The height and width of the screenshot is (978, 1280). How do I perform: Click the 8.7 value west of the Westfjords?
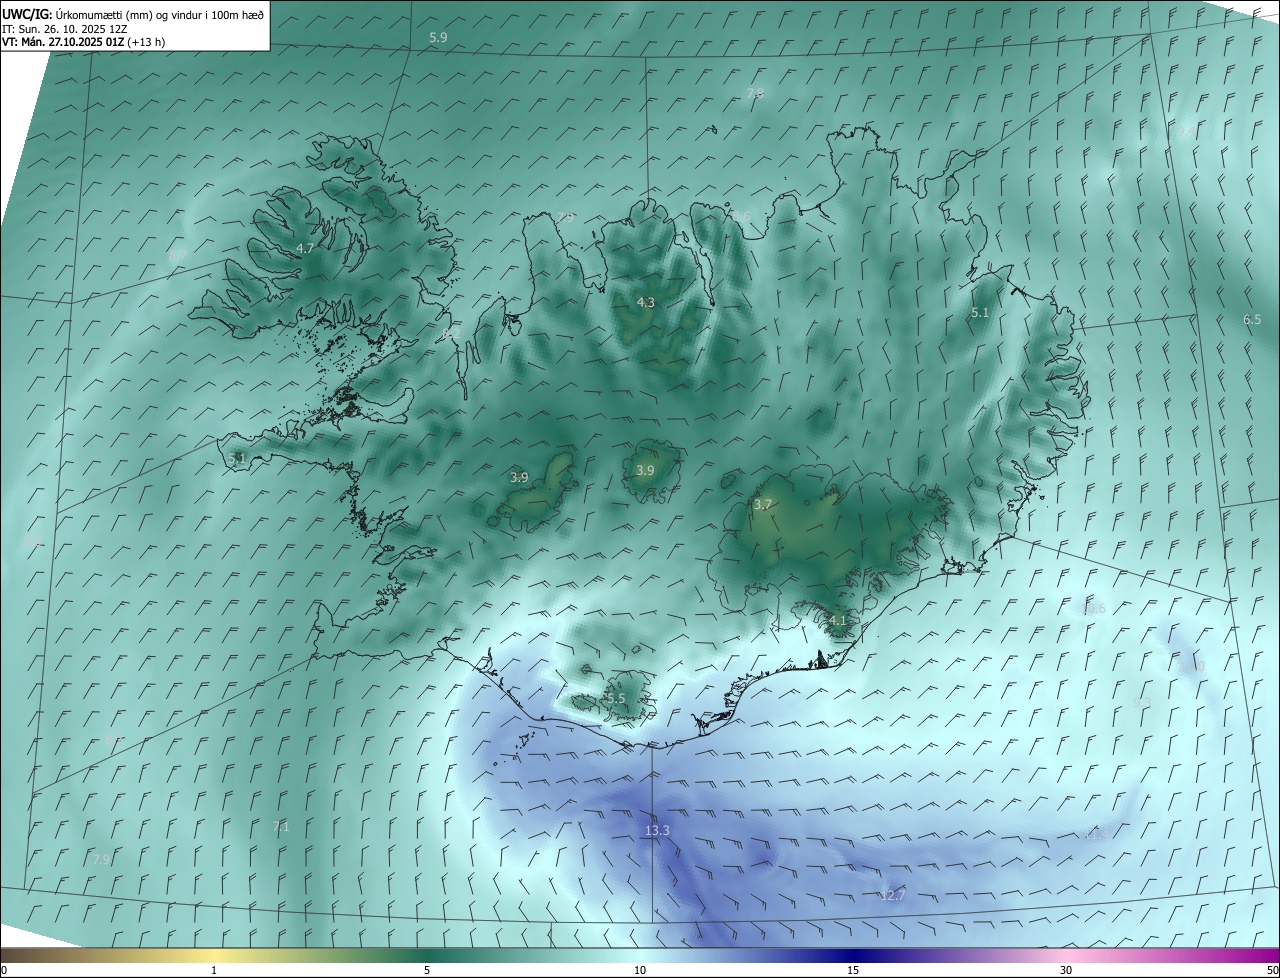tap(177, 255)
